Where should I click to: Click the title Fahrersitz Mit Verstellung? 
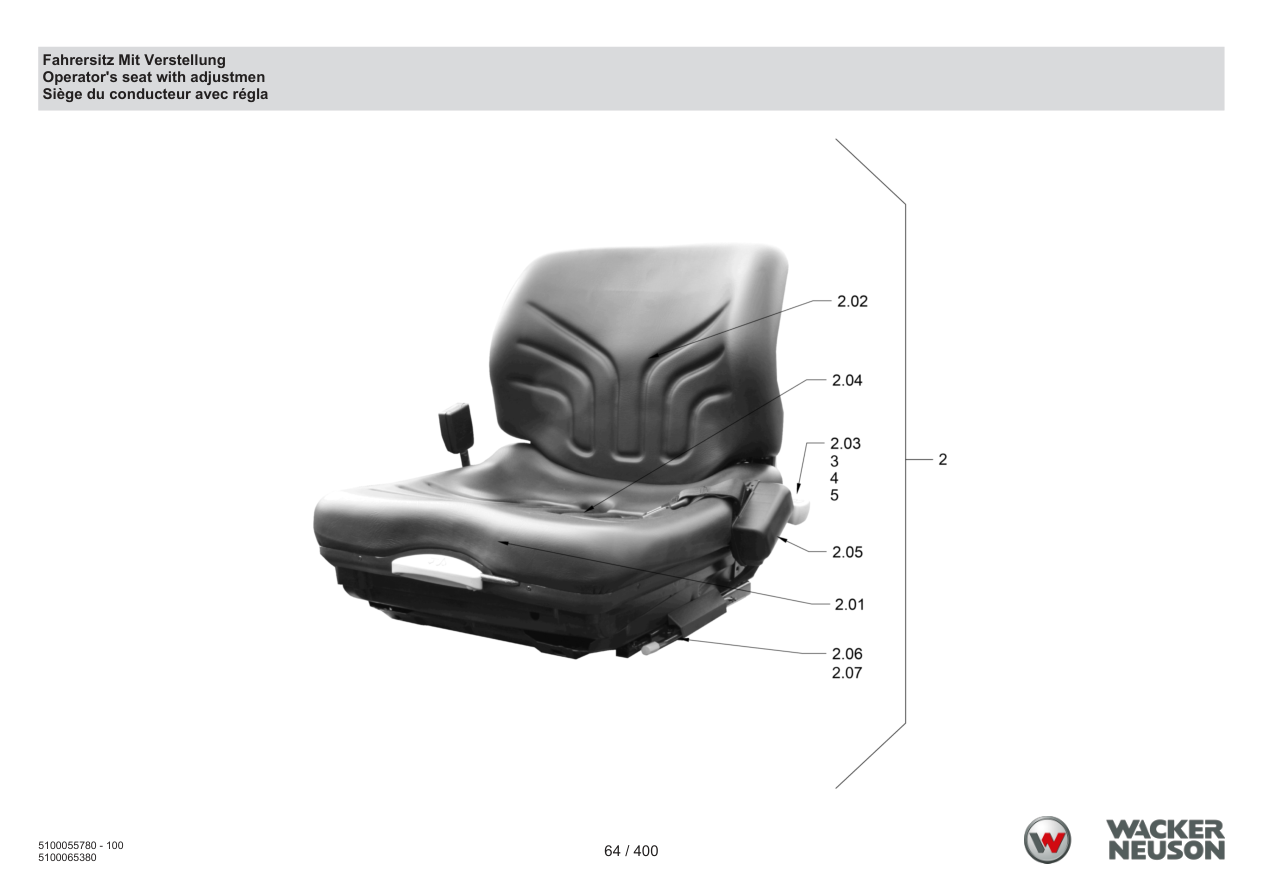tap(134, 61)
